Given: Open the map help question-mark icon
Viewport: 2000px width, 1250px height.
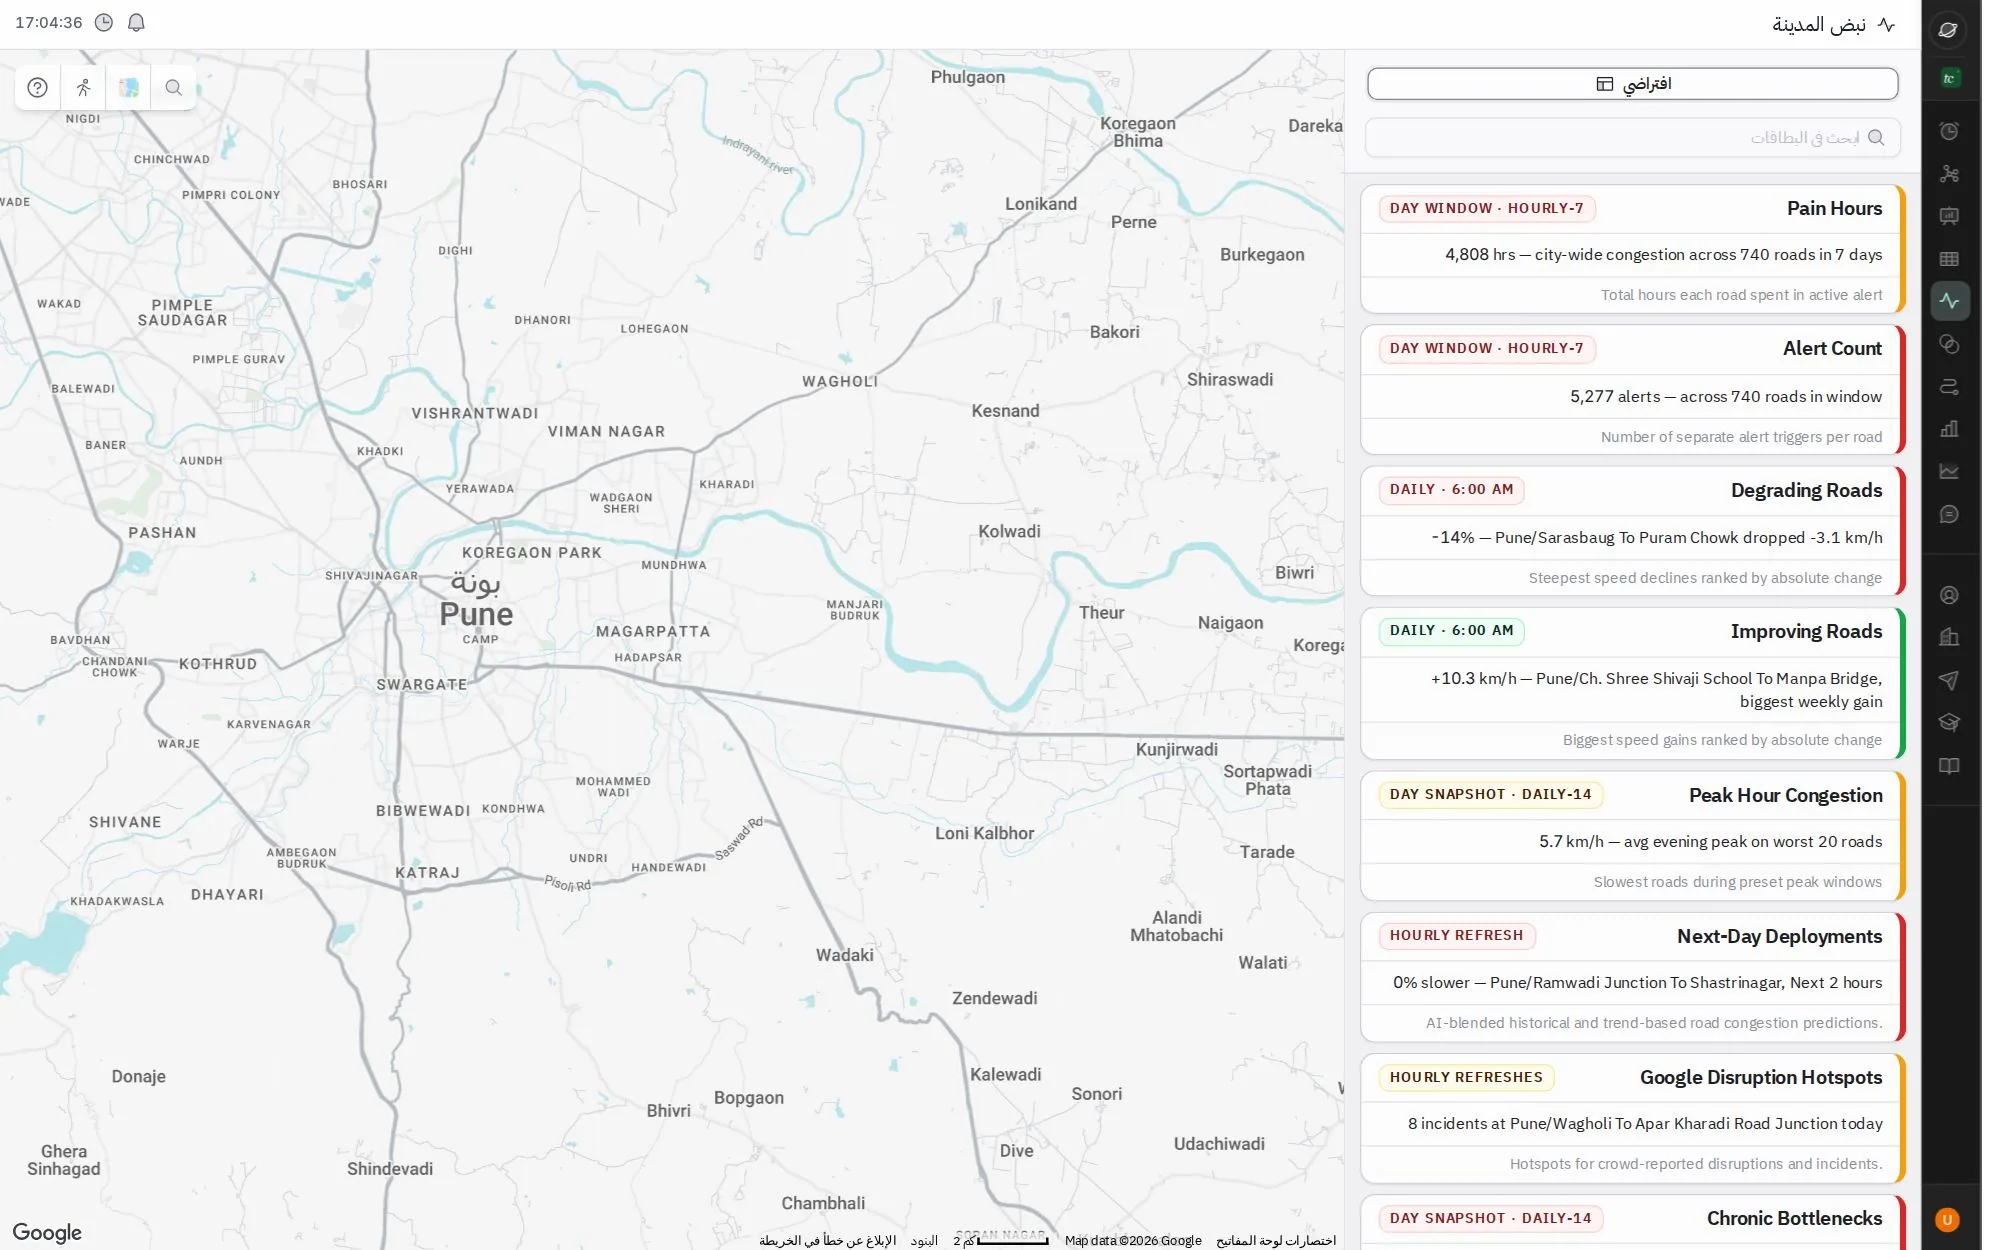Looking at the screenshot, I should (38, 87).
